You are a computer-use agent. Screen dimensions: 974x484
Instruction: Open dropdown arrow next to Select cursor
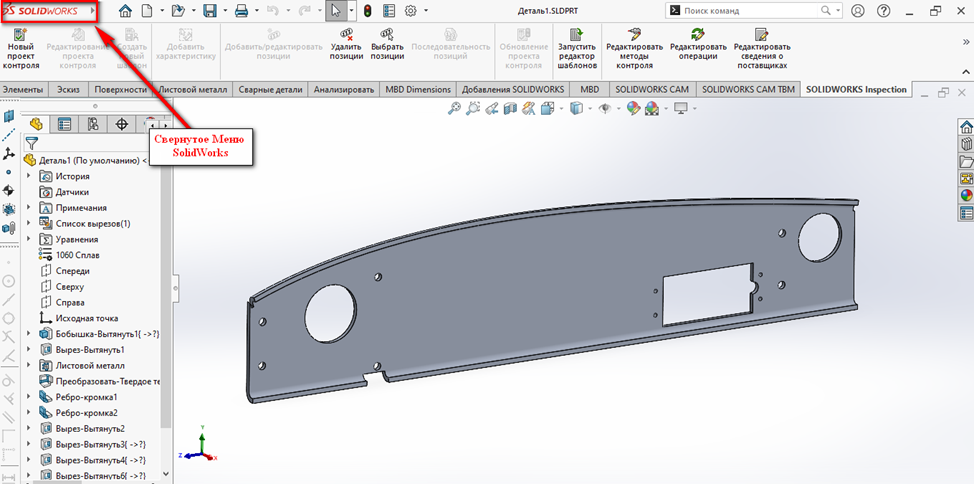[x=351, y=11]
